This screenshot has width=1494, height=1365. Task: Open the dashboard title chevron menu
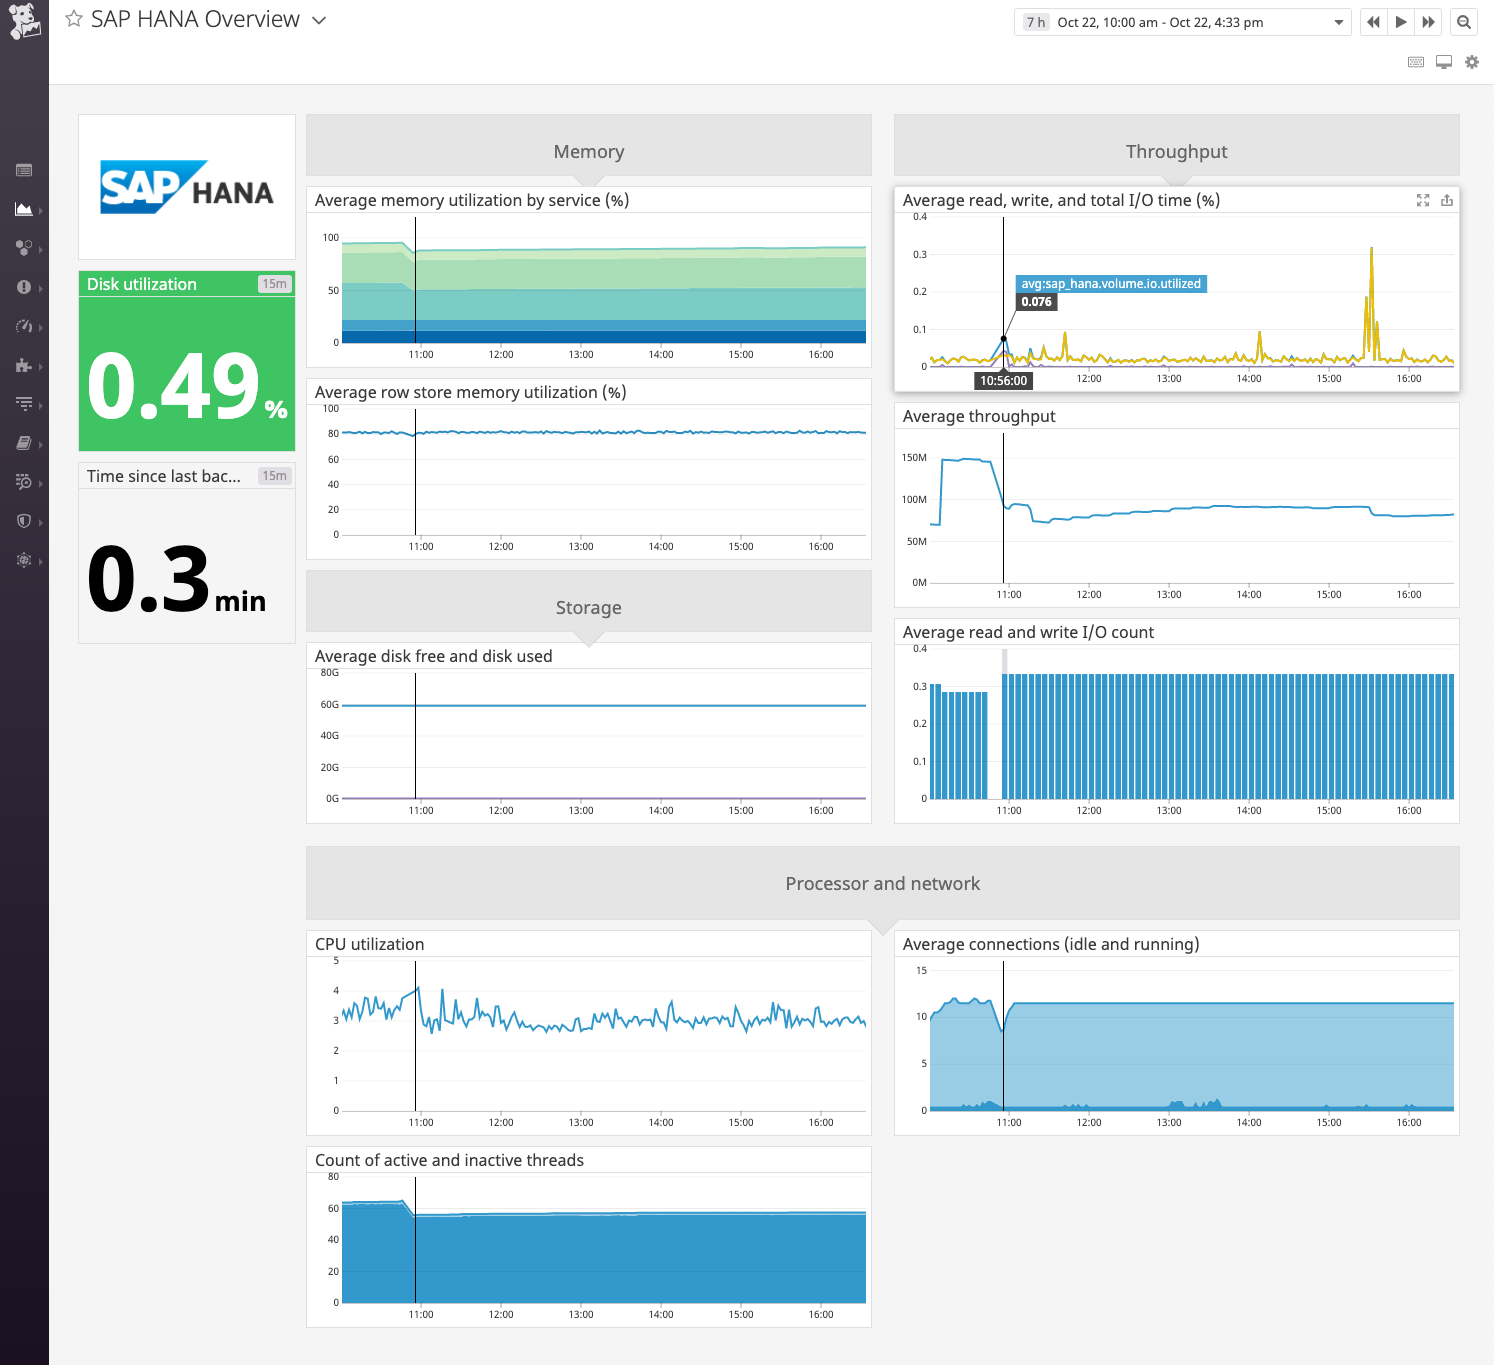318,20
